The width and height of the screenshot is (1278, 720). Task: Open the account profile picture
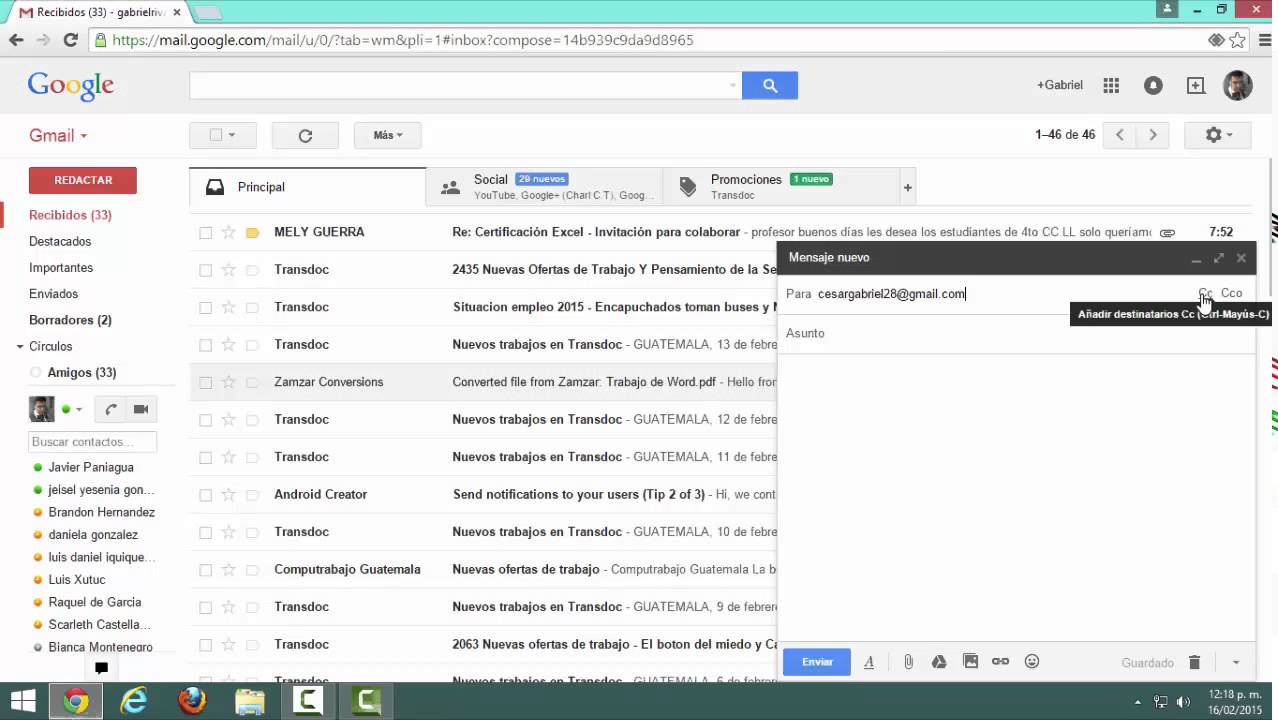pos(1238,85)
